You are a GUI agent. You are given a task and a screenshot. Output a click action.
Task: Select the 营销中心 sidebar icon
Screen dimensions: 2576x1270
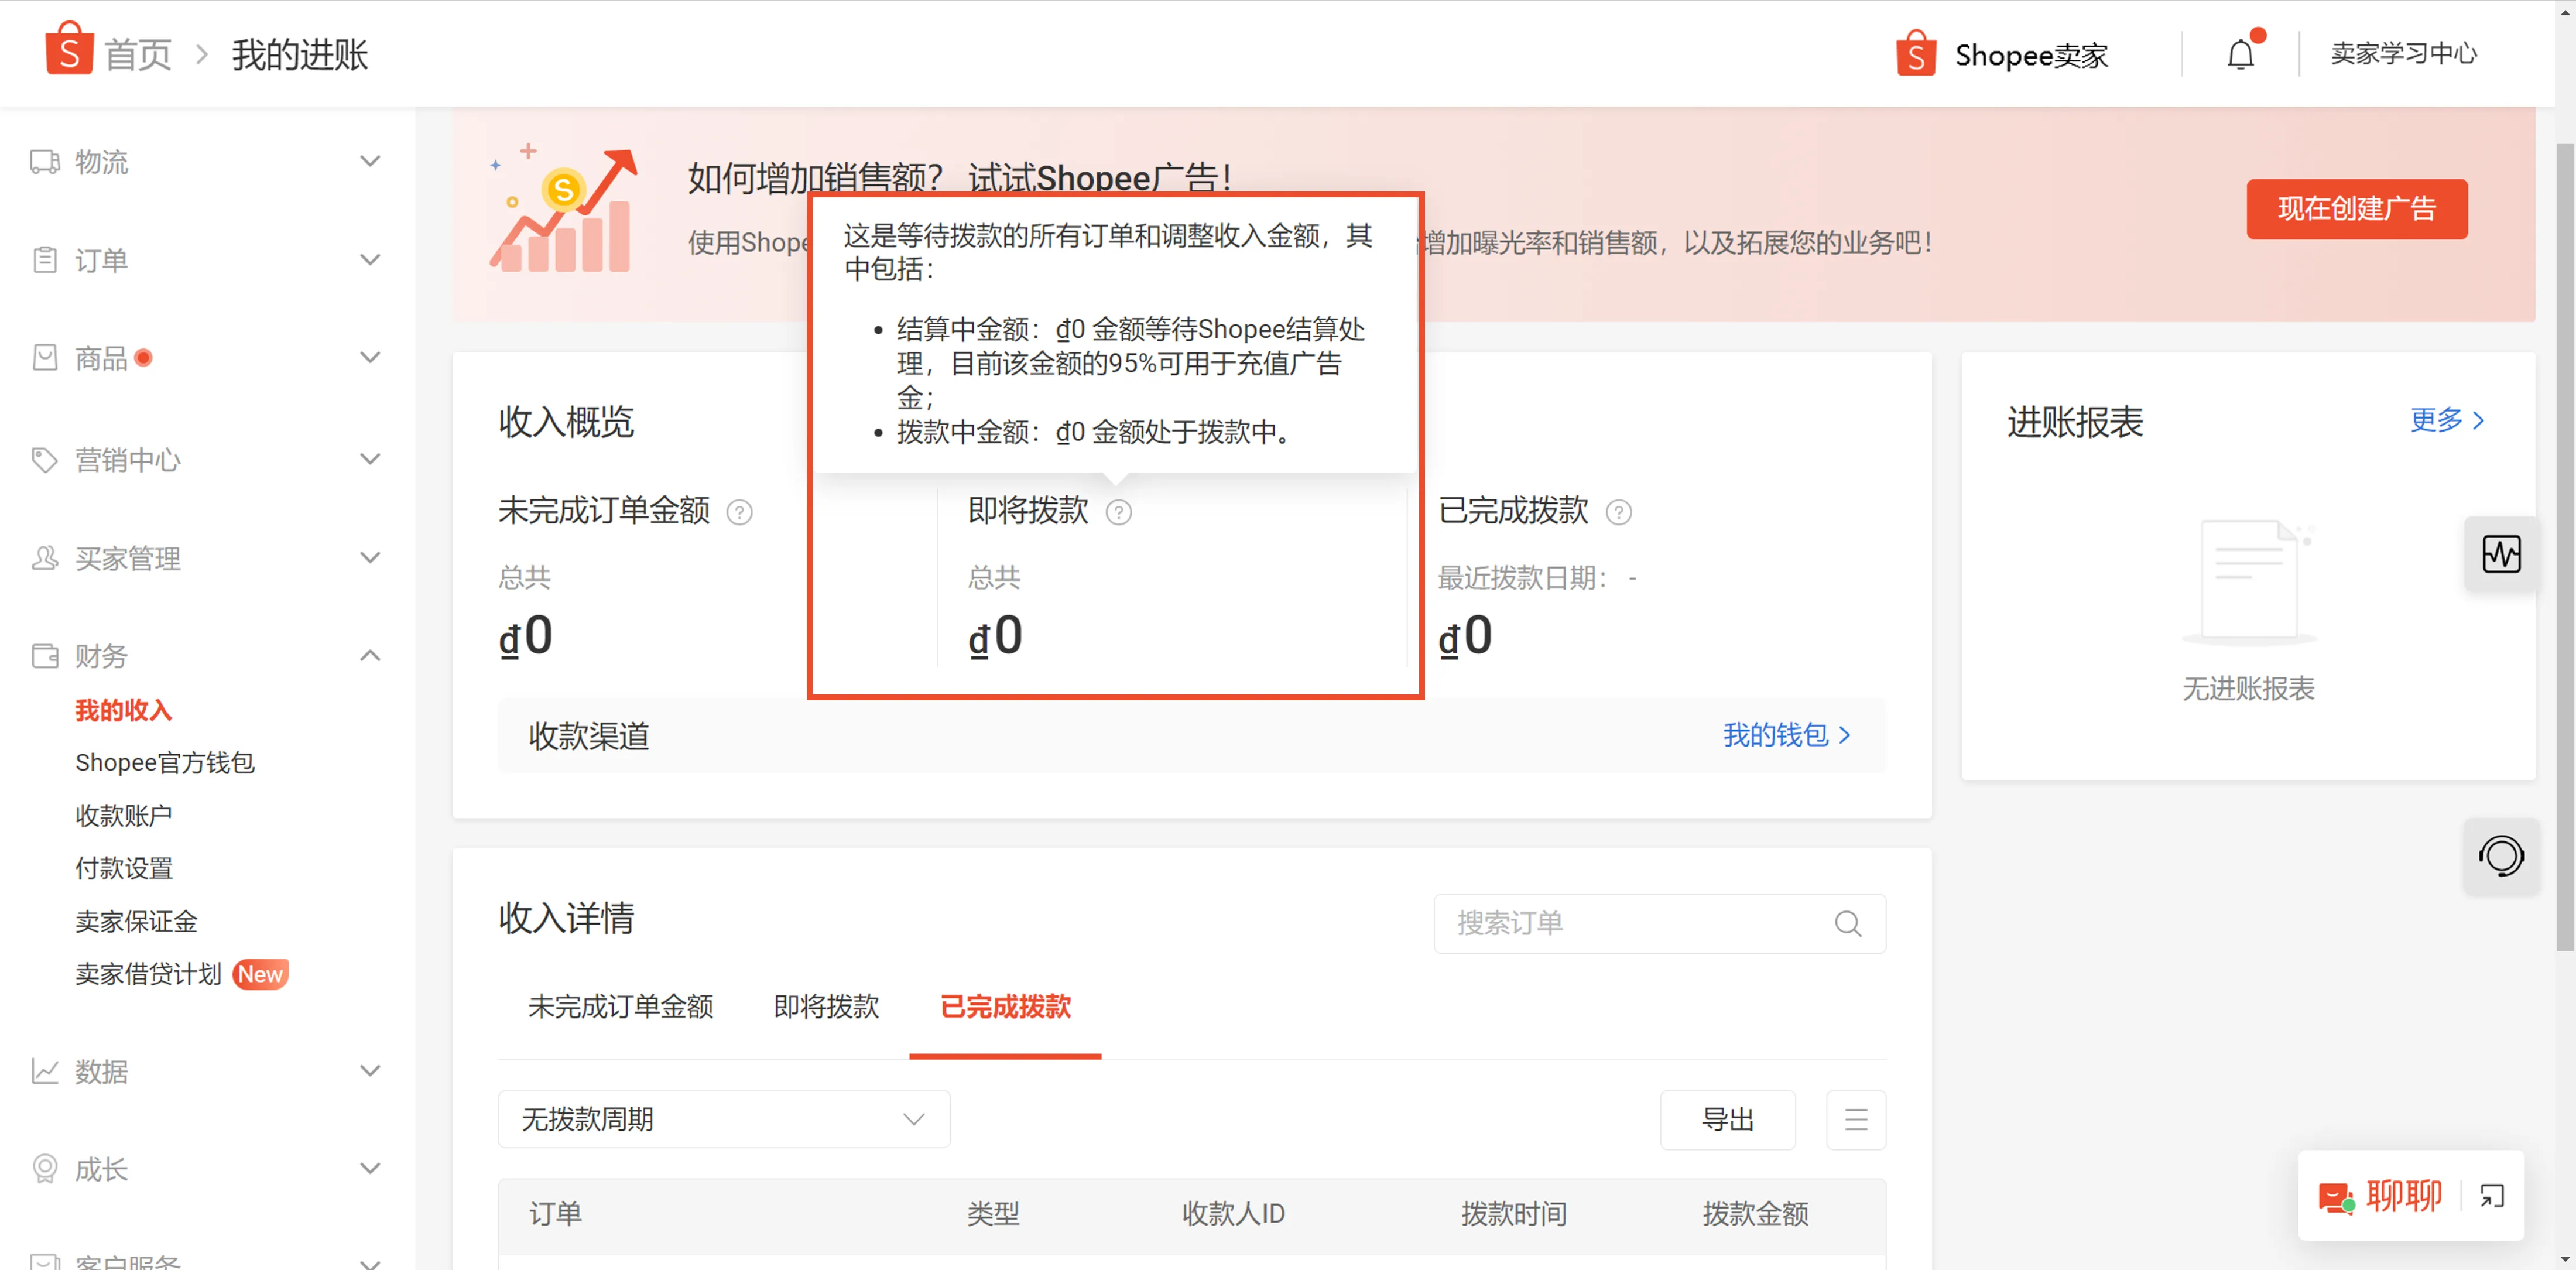tap(44, 459)
